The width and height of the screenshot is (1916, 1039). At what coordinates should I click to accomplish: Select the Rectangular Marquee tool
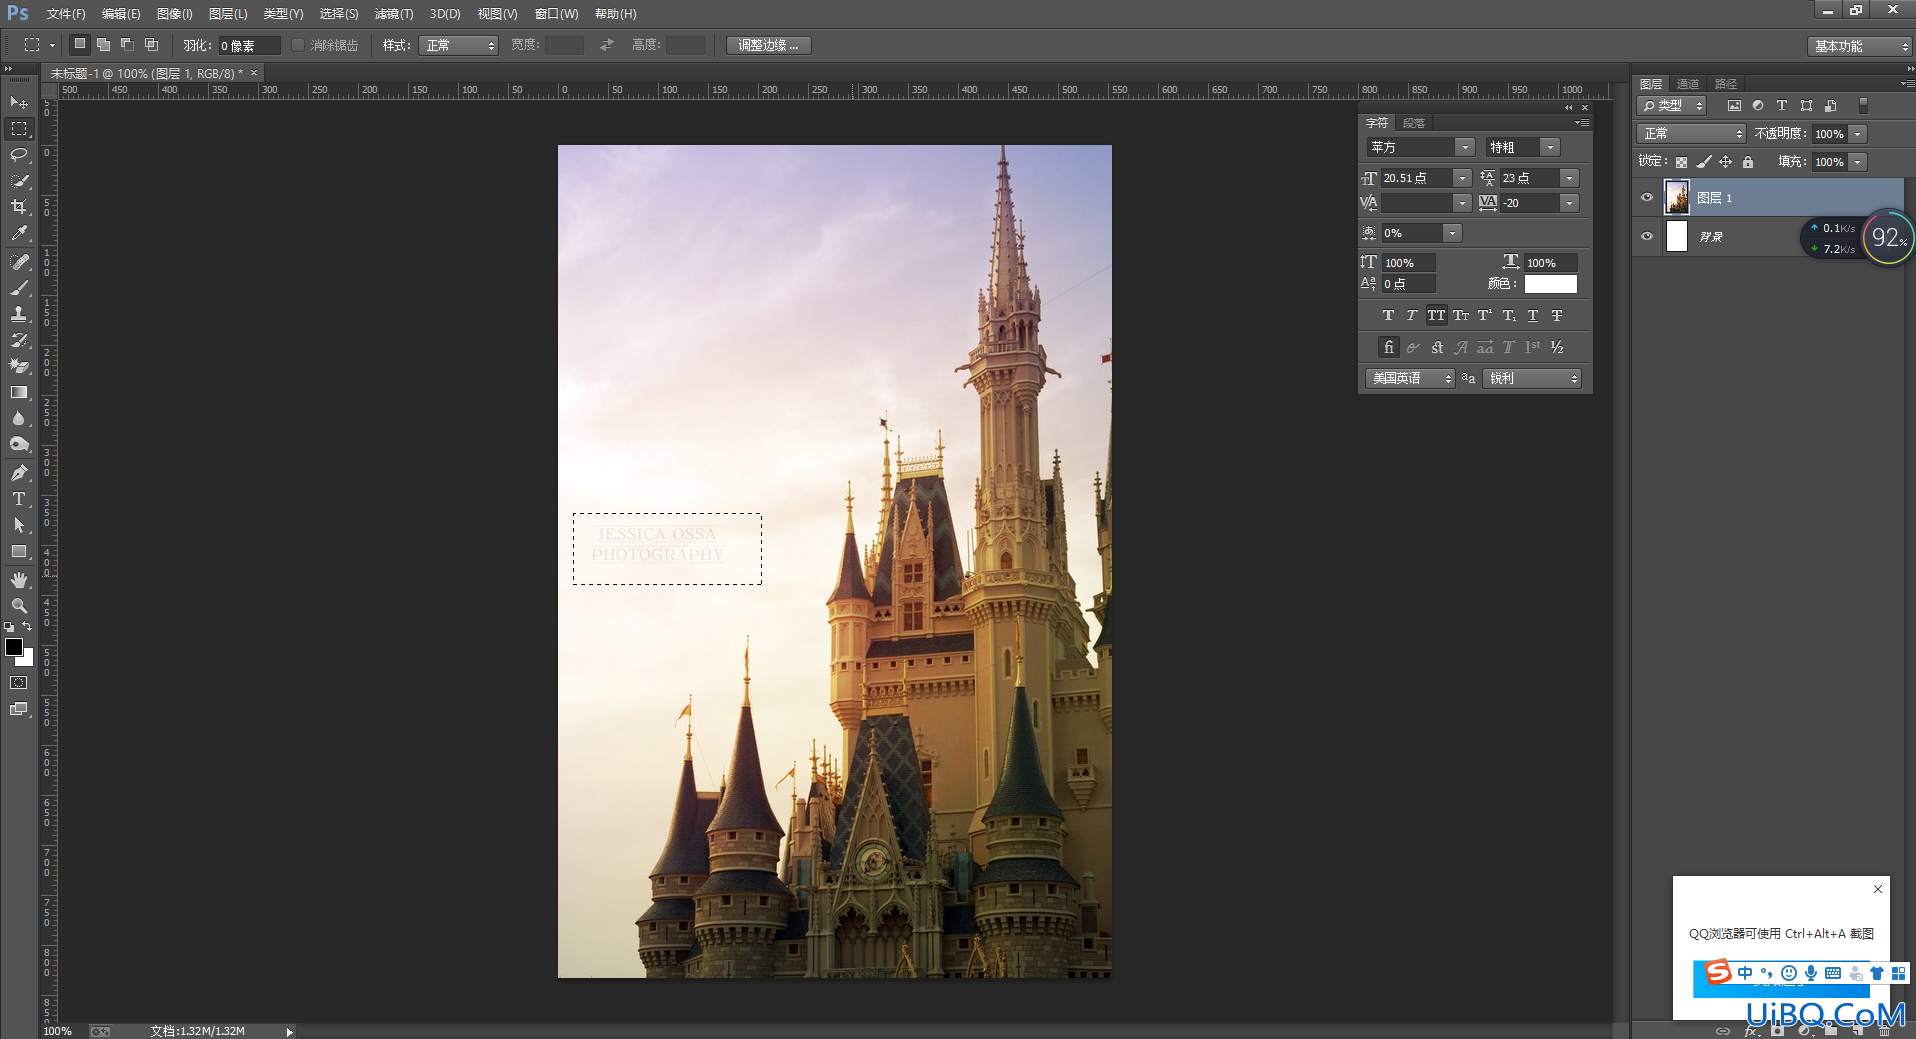[x=19, y=129]
